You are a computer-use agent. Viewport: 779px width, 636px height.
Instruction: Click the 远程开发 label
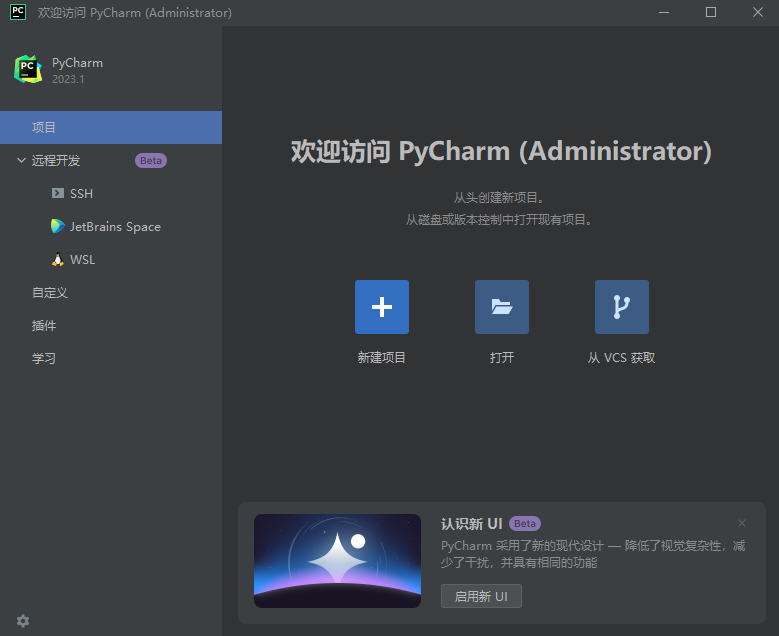[56, 160]
